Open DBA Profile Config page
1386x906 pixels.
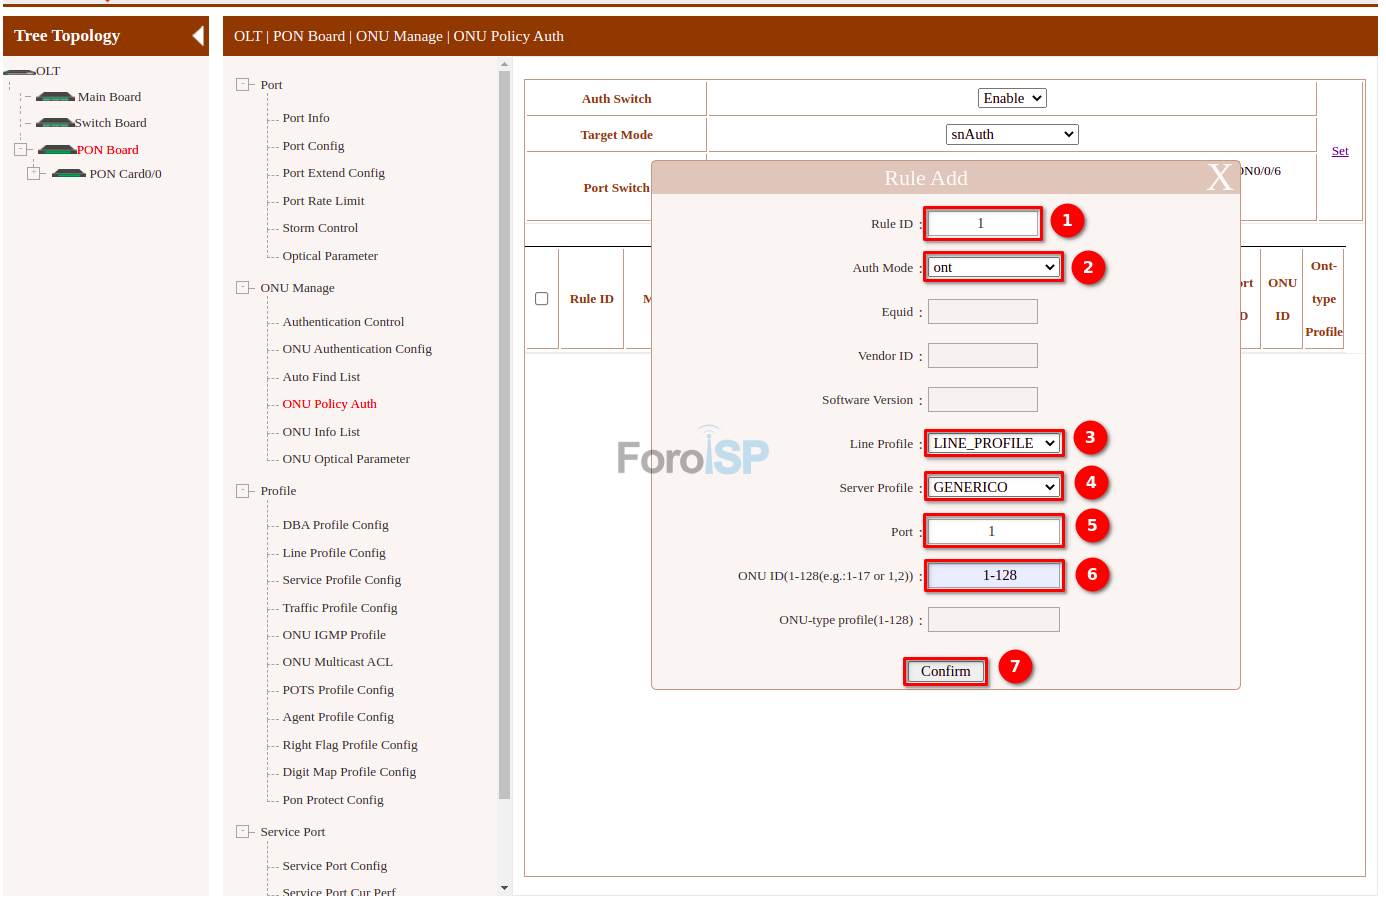(x=335, y=525)
